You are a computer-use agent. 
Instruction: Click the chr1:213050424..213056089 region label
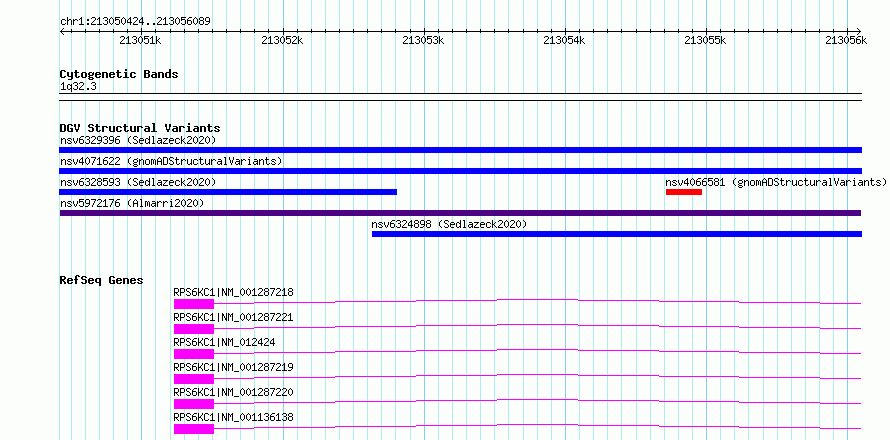pyautogui.click(x=136, y=22)
